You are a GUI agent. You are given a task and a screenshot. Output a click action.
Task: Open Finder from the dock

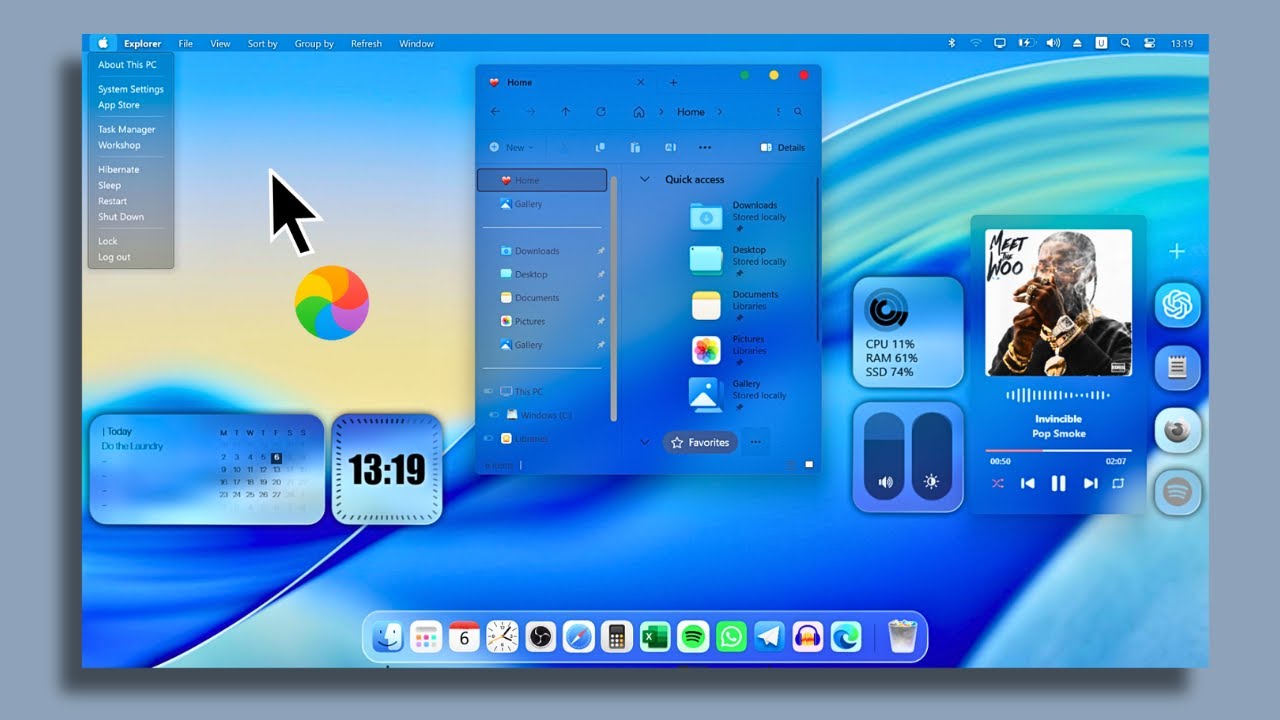[388, 637]
